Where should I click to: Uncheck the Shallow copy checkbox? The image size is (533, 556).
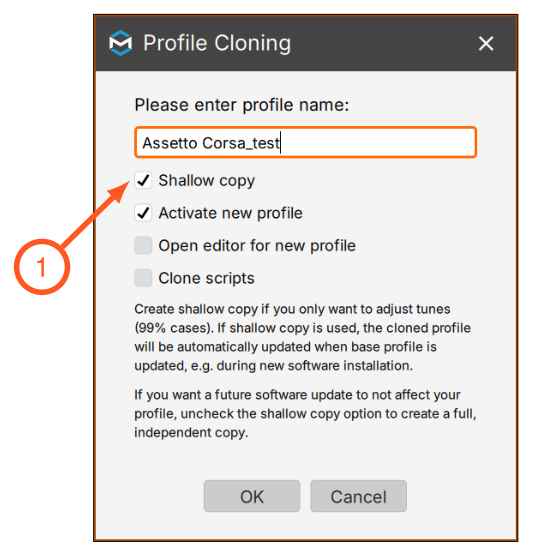(x=143, y=180)
